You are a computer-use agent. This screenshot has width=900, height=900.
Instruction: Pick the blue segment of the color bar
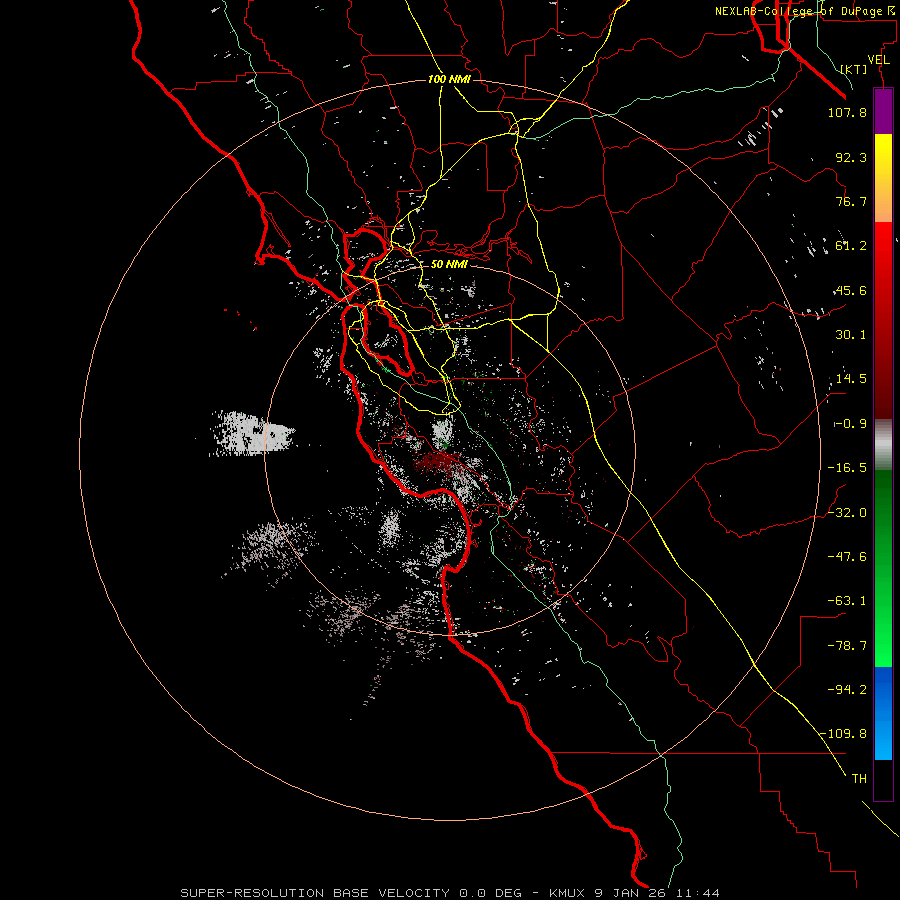point(883,713)
